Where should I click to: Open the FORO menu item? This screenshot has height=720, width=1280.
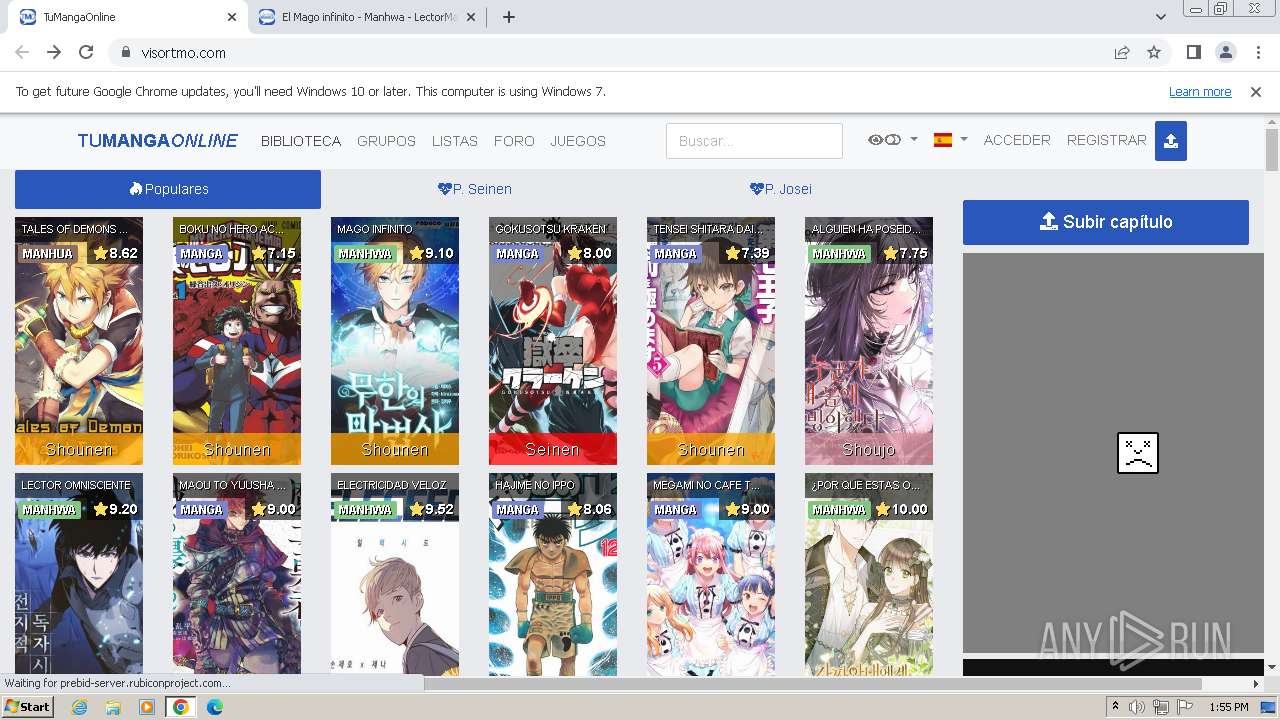[x=514, y=141]
